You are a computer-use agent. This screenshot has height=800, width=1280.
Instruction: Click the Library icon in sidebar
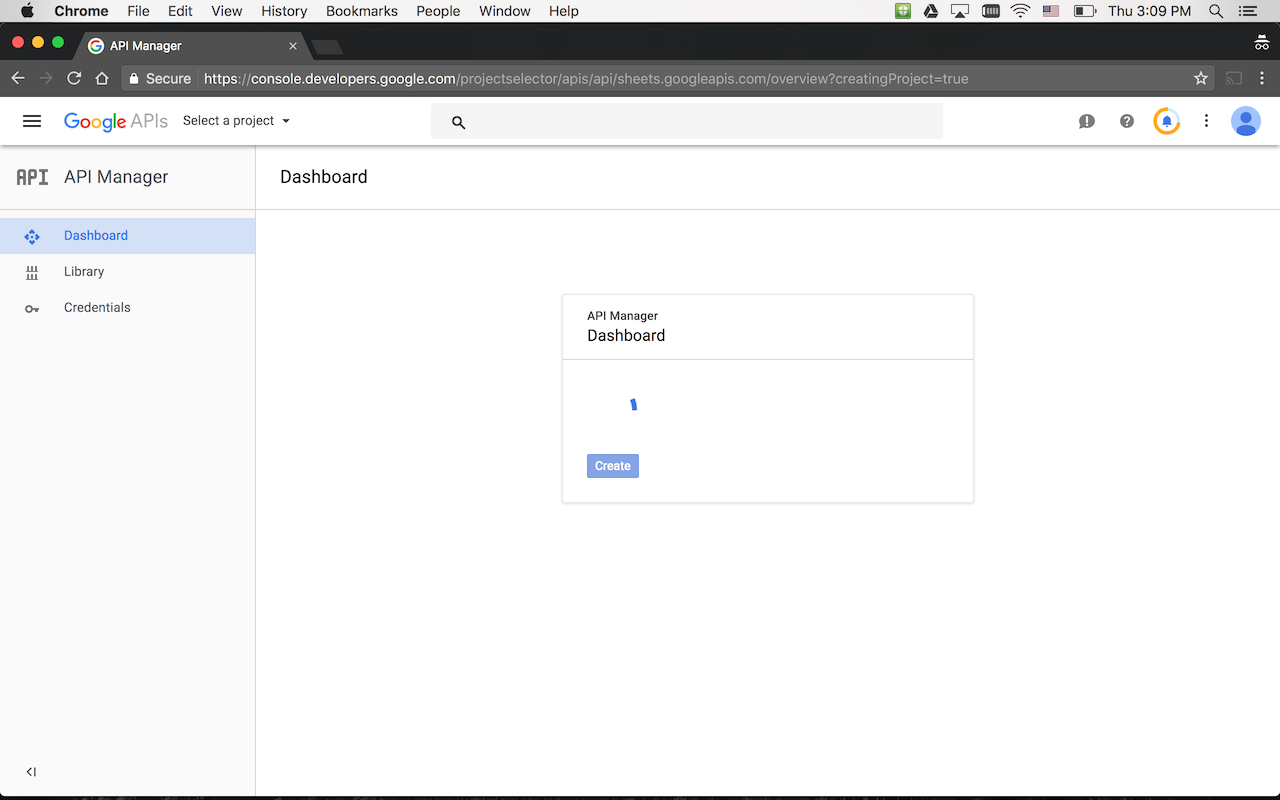click(32, 272)
